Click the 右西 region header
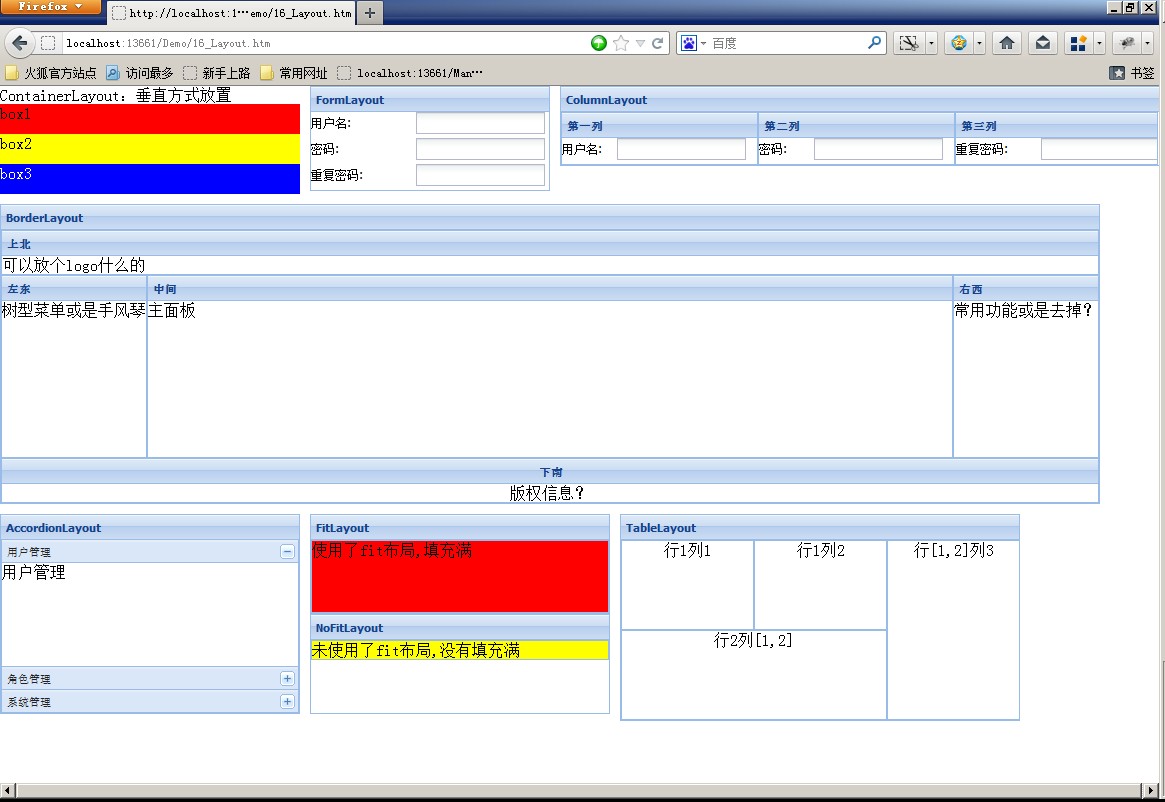 [1026, 288]
